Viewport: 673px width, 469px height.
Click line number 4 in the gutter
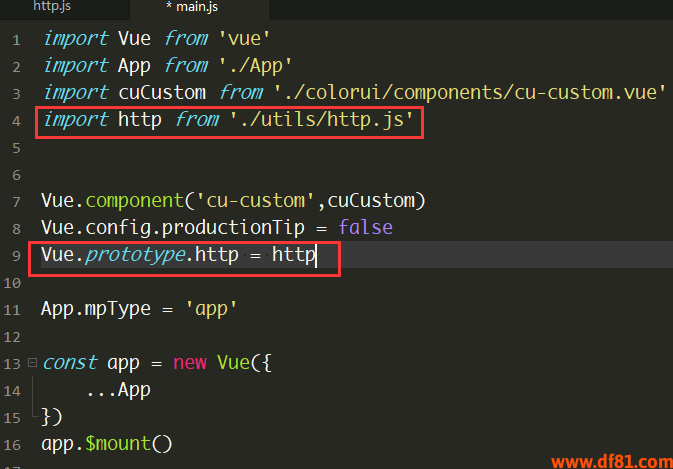coord(16,121)
